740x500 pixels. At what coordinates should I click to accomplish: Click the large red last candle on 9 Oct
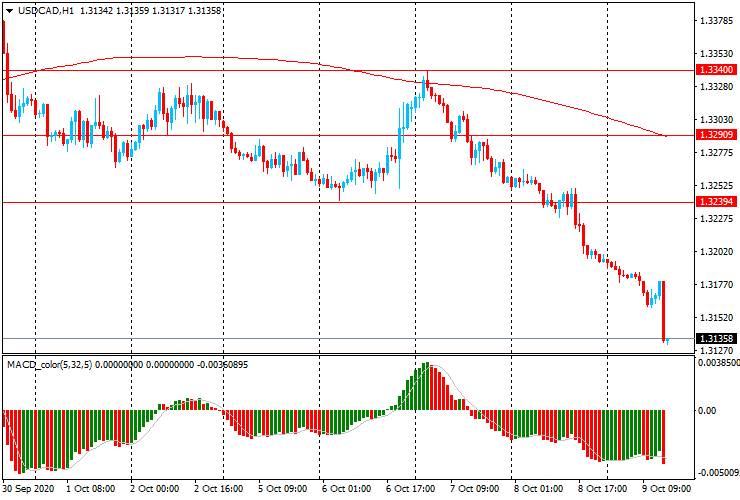coord(664,311)
